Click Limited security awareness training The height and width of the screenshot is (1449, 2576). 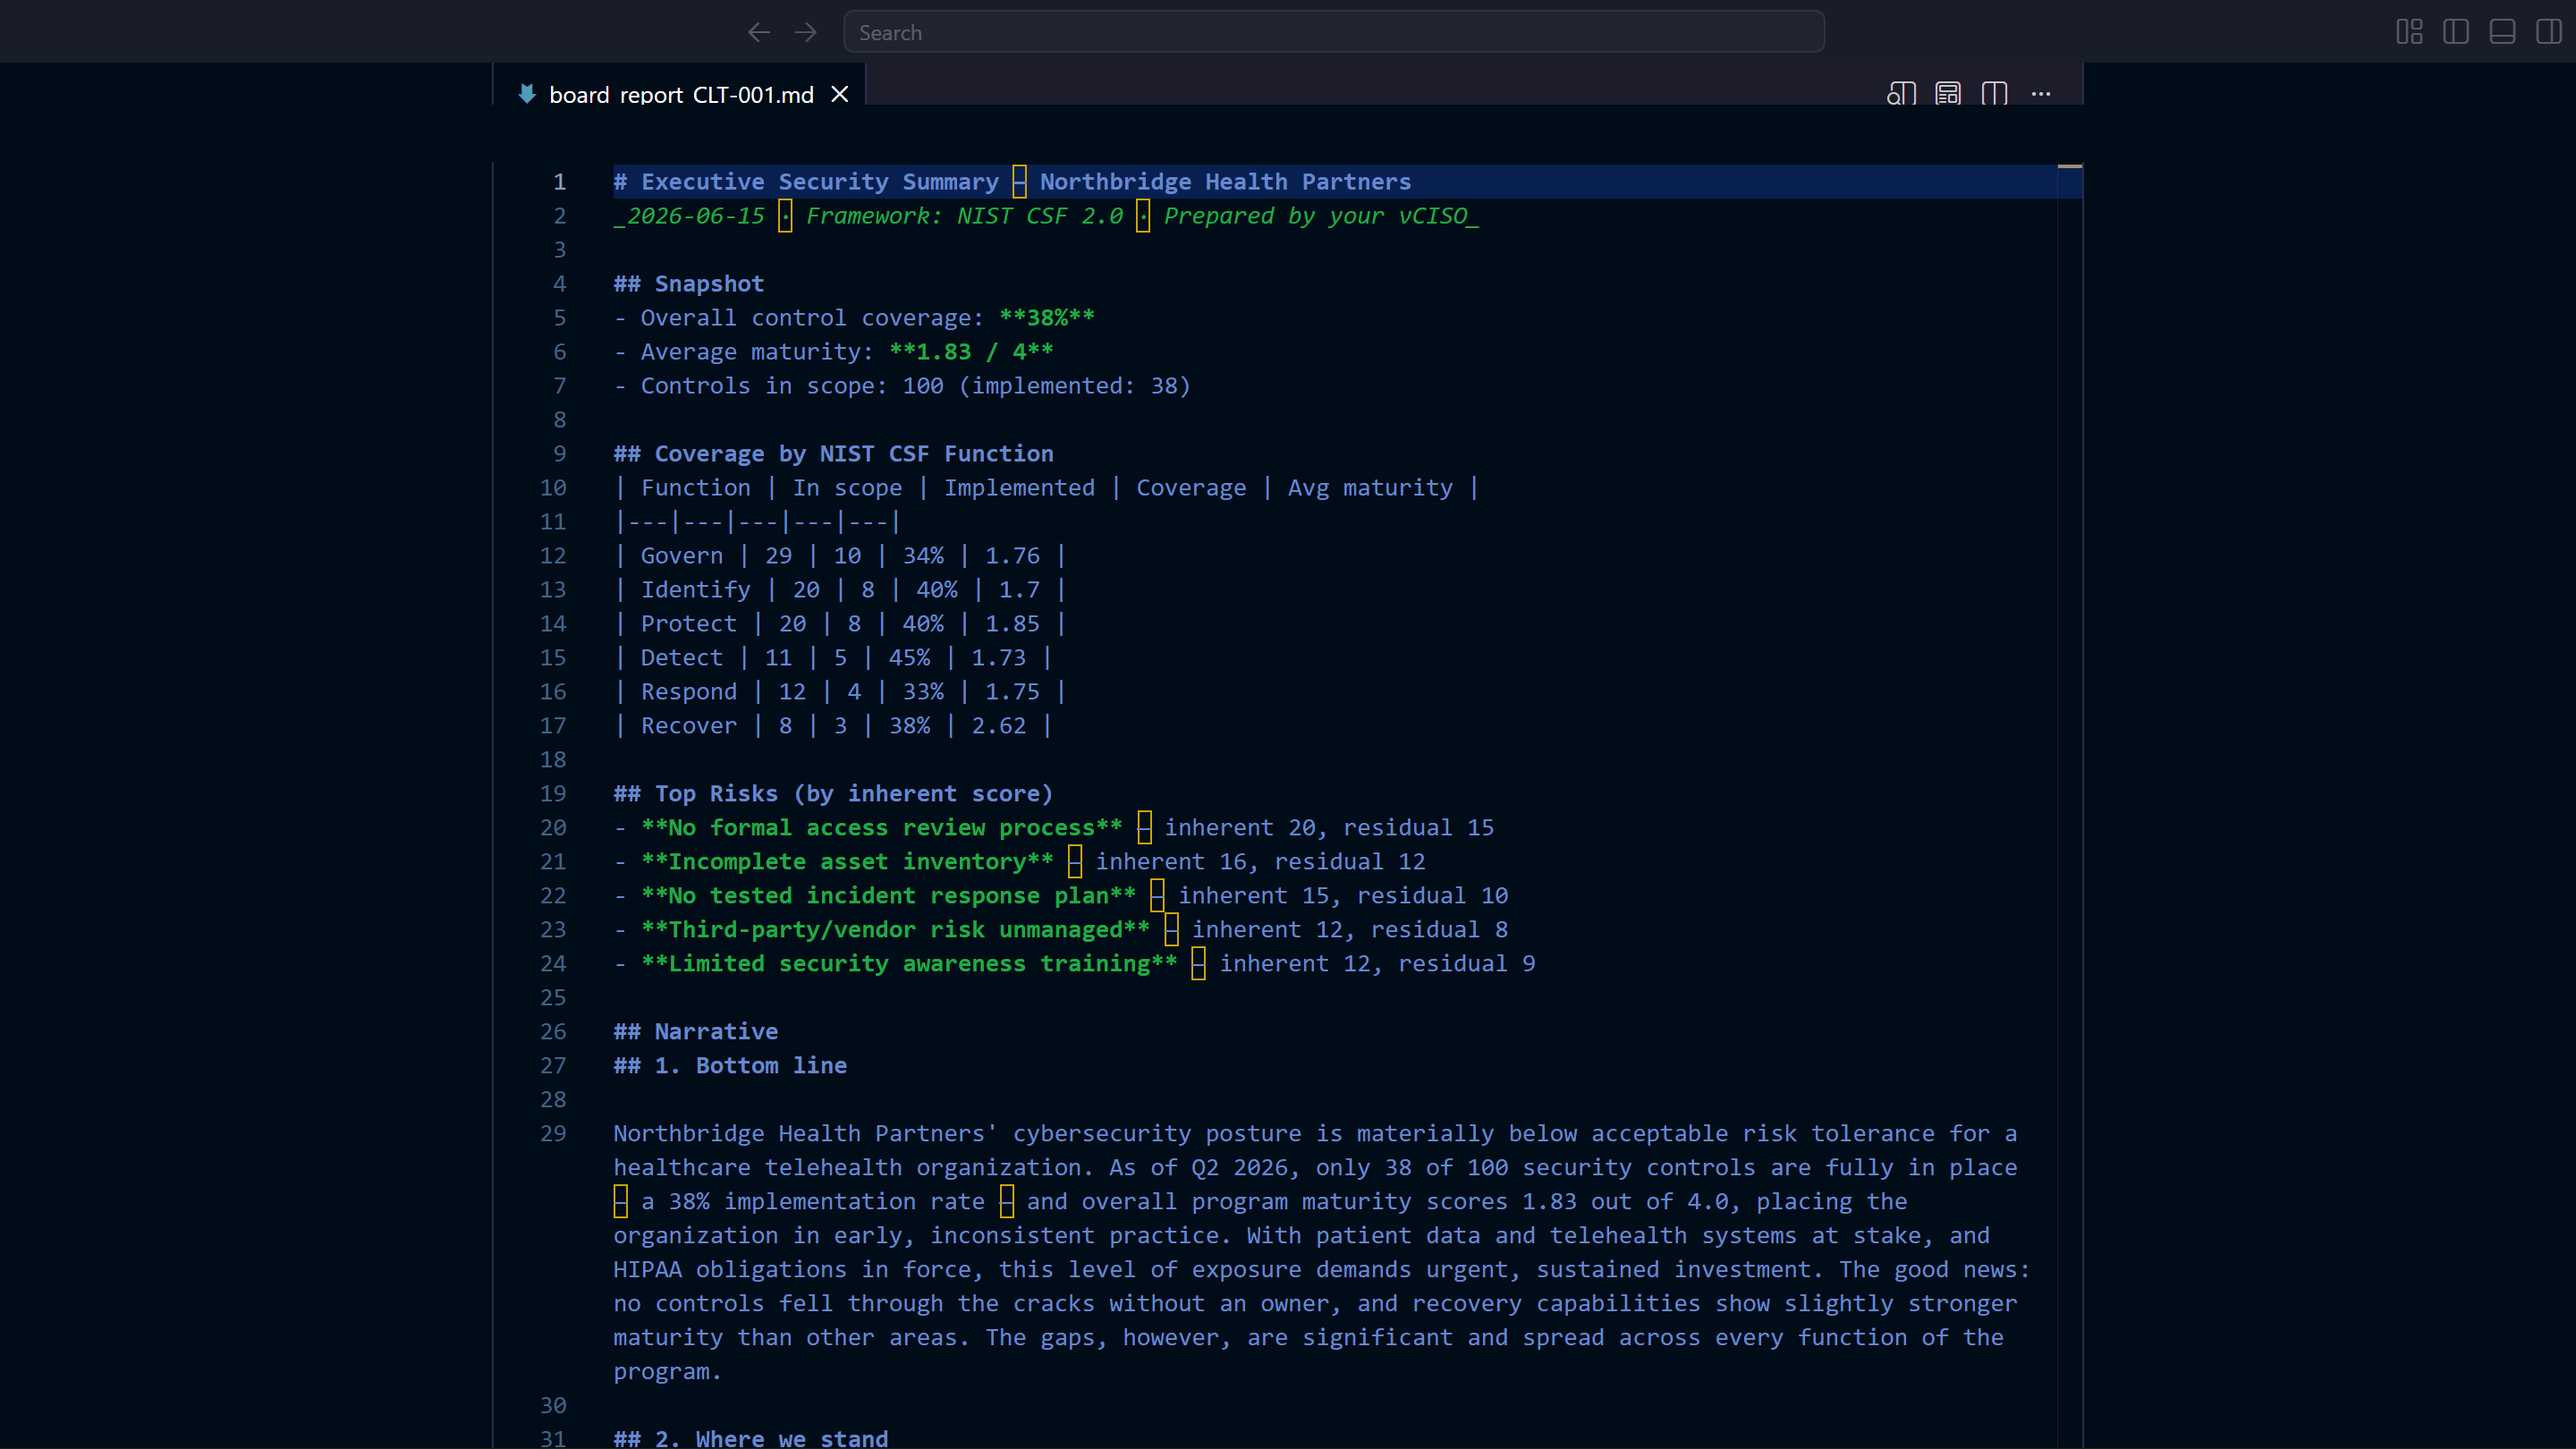tap(909, 964)
